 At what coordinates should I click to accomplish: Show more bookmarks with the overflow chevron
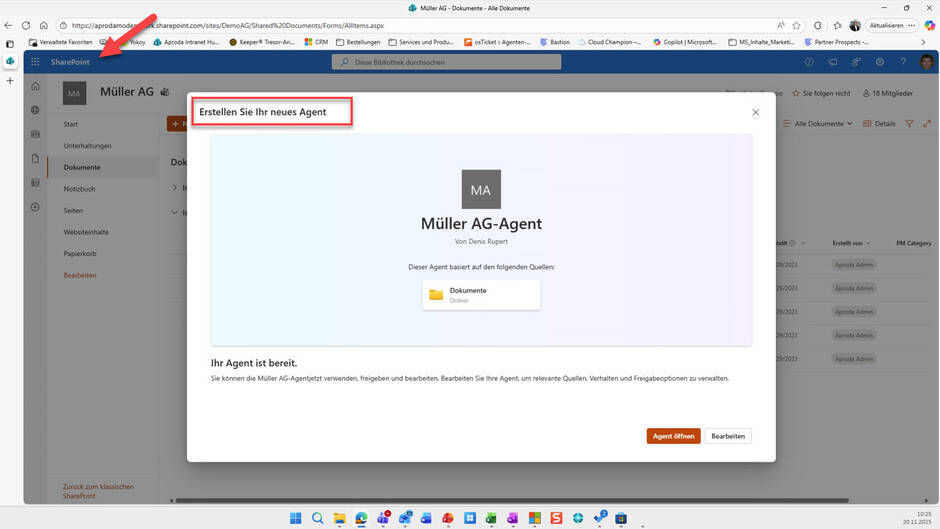tap(923, 42)
